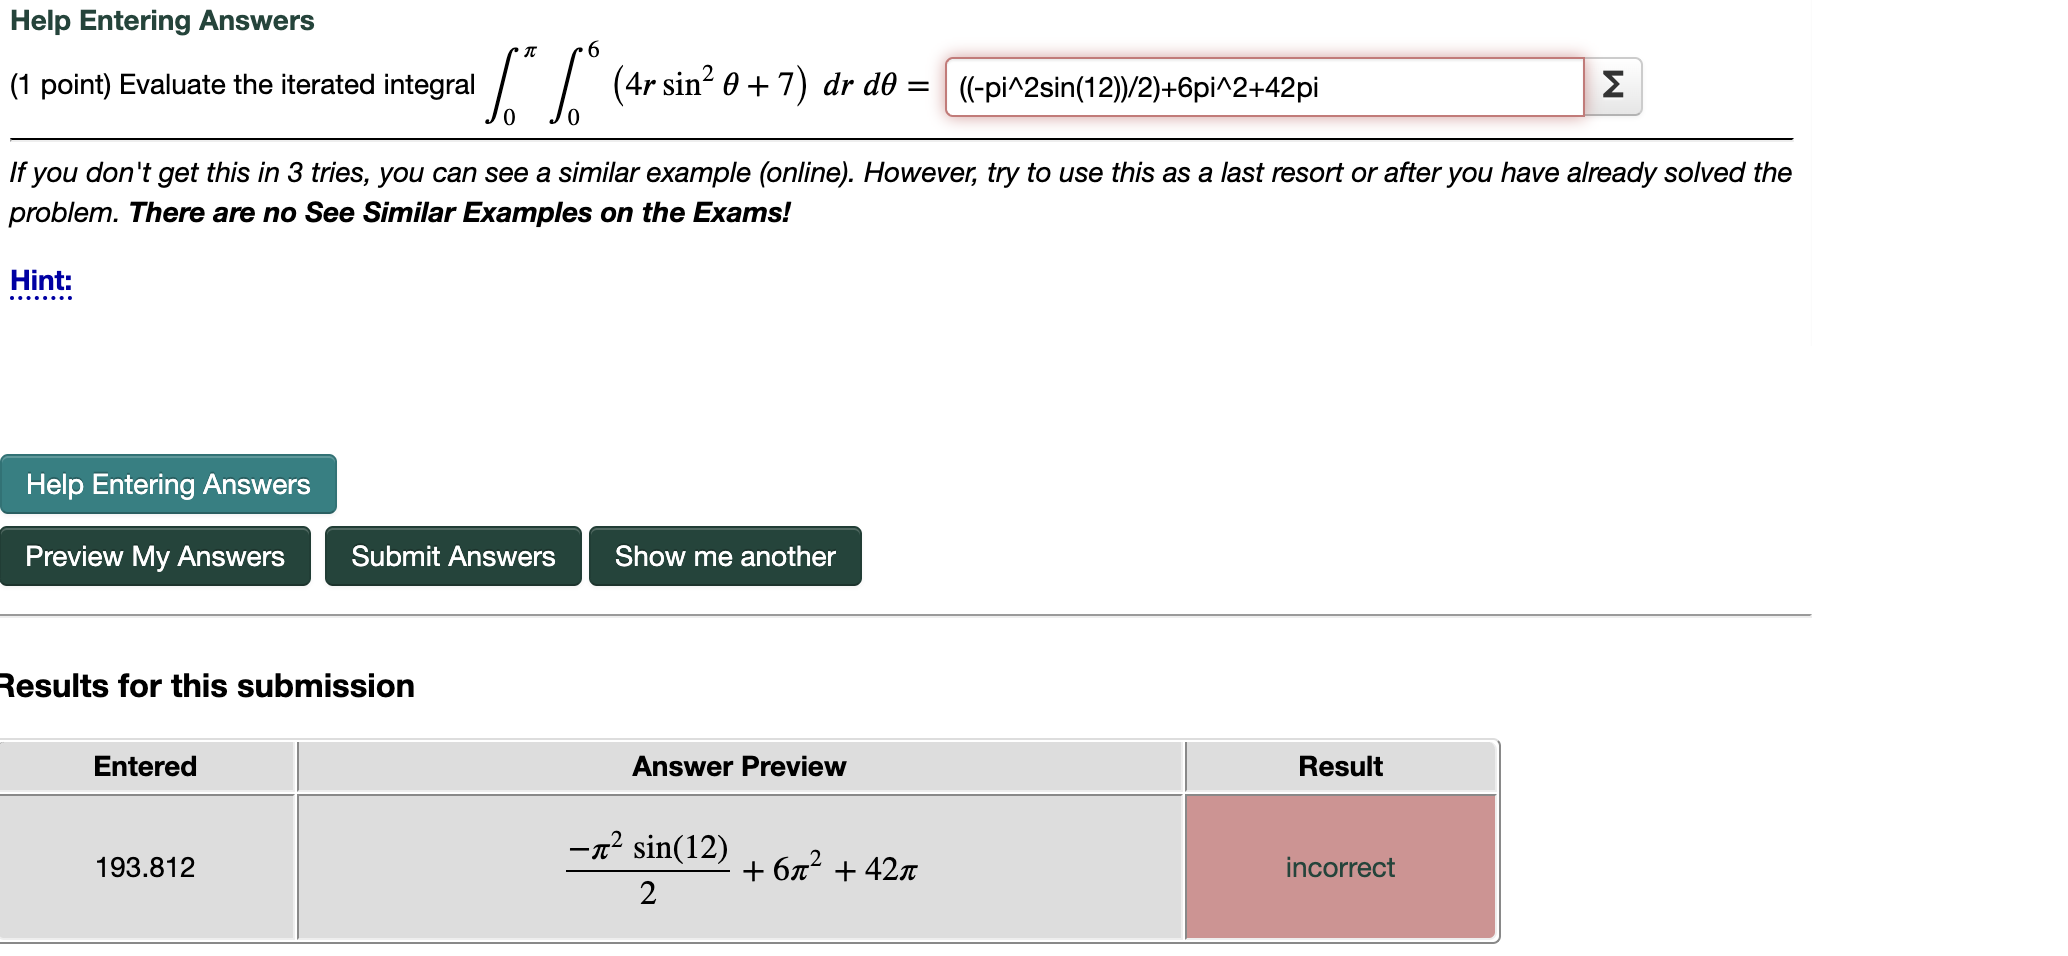Open the Help Entering Answers heading link
Viewport: 2068px width, 956px height.
[160, 20]
